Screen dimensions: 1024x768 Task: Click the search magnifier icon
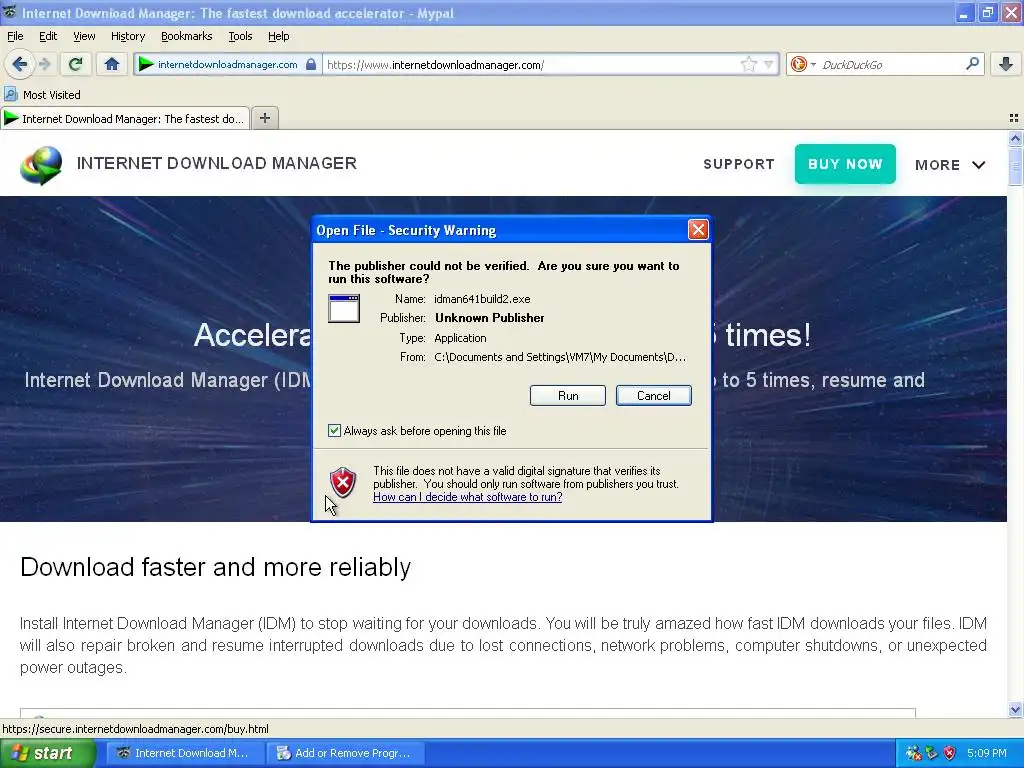click(x=972, y=64)
